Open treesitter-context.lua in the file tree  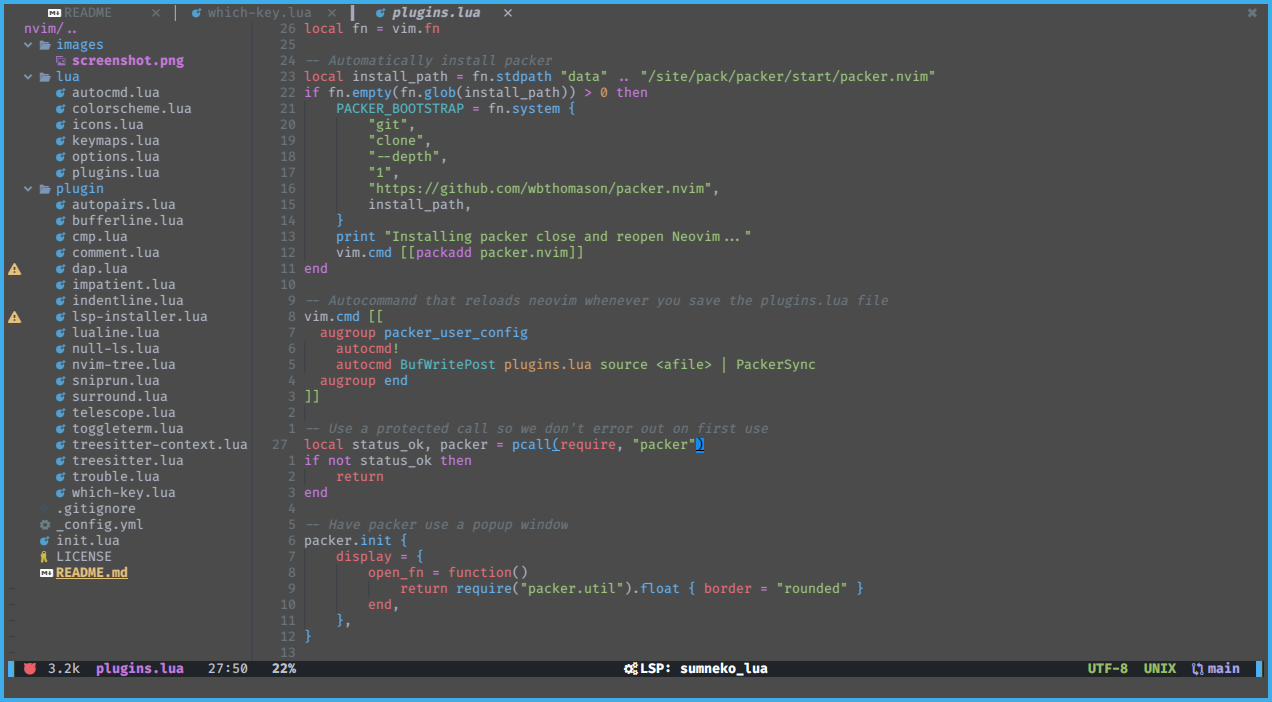click(159, 445)
